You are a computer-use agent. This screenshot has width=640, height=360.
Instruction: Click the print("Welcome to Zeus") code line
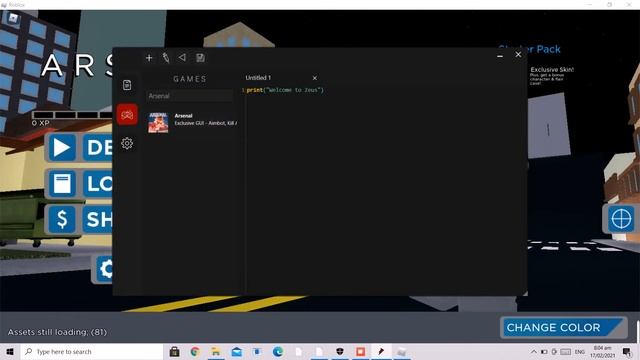point(285,90)
